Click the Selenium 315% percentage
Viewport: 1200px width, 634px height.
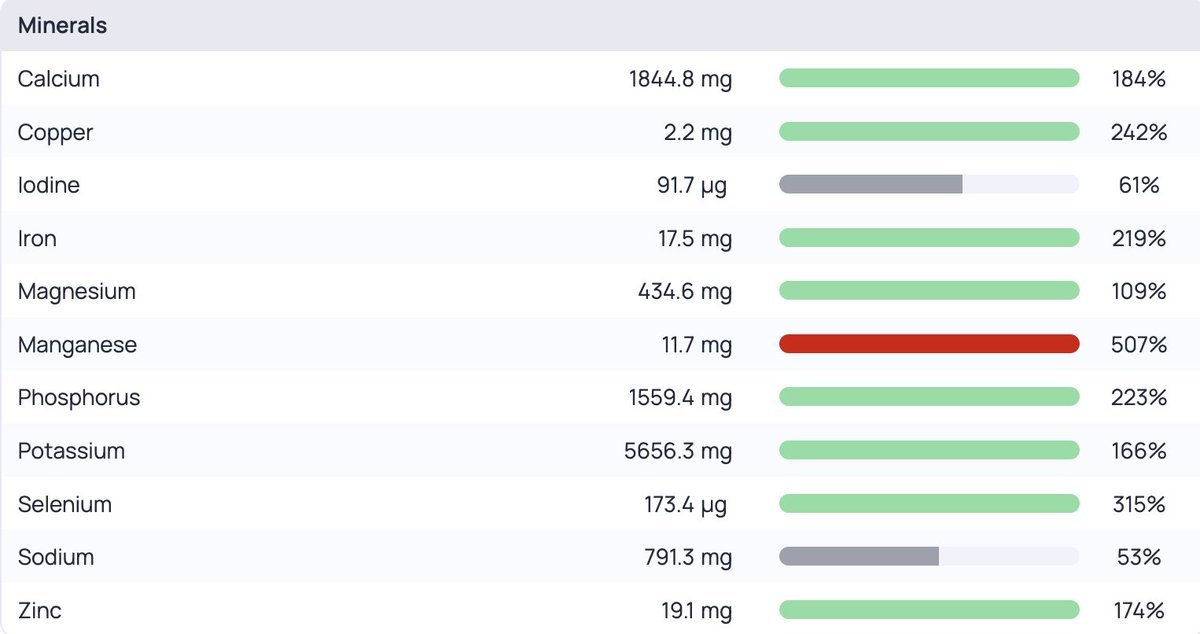tap(1138, 504)
